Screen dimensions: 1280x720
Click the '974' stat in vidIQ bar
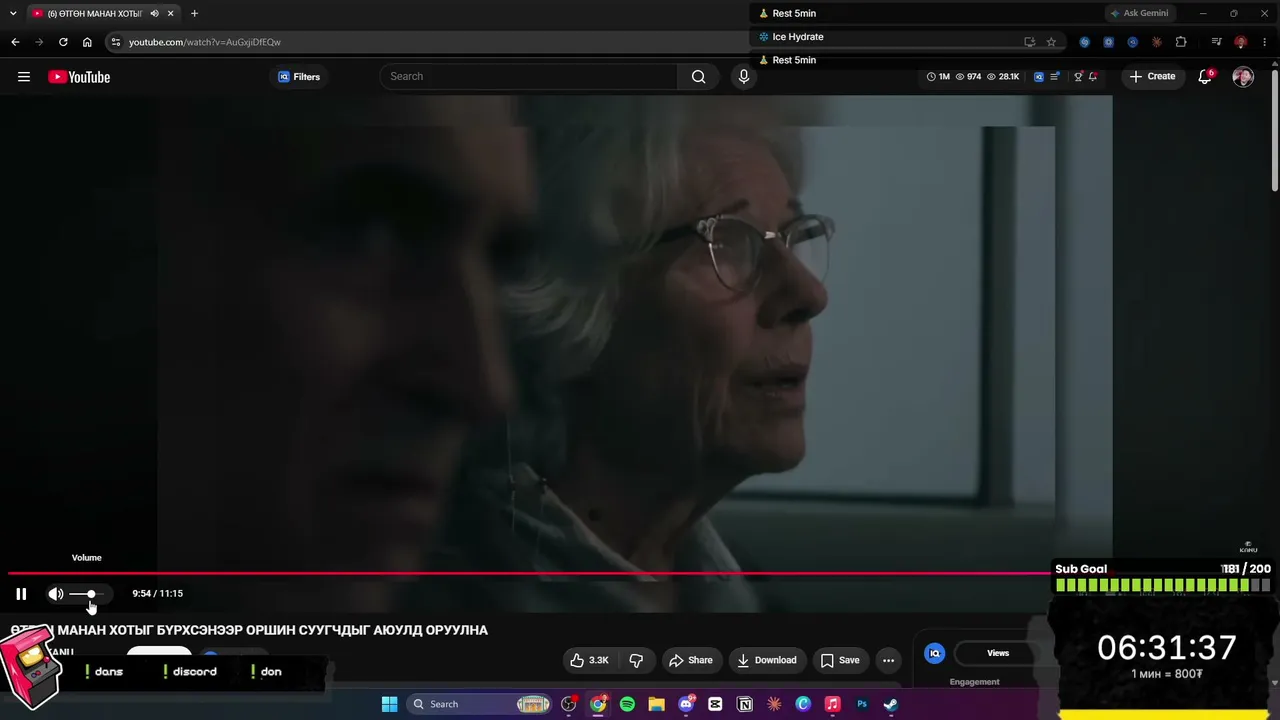coord(968,77)
